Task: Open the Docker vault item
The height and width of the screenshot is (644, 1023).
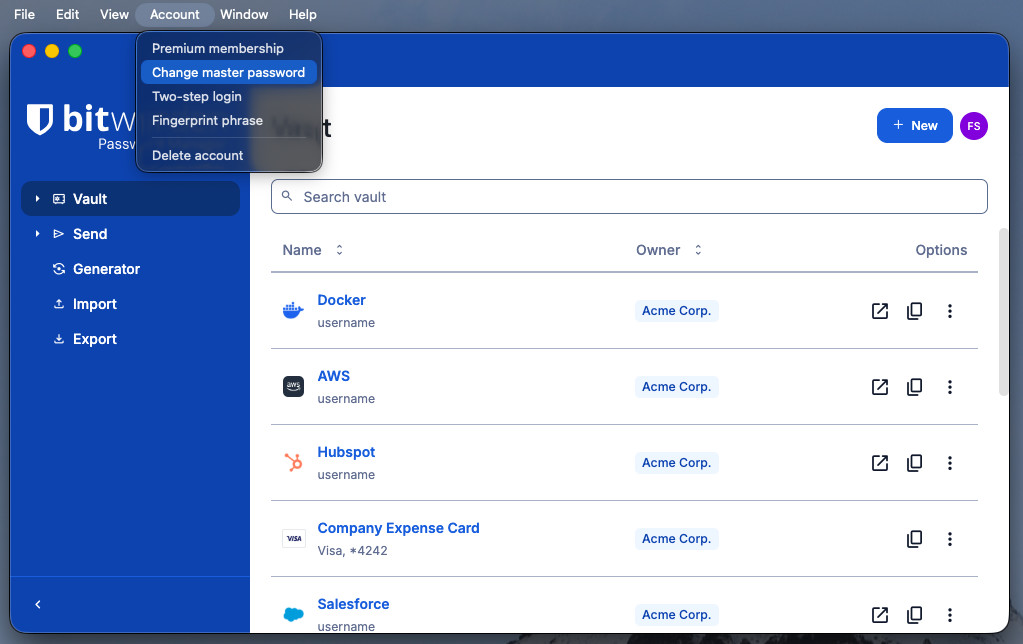Action: pos(341,300)
